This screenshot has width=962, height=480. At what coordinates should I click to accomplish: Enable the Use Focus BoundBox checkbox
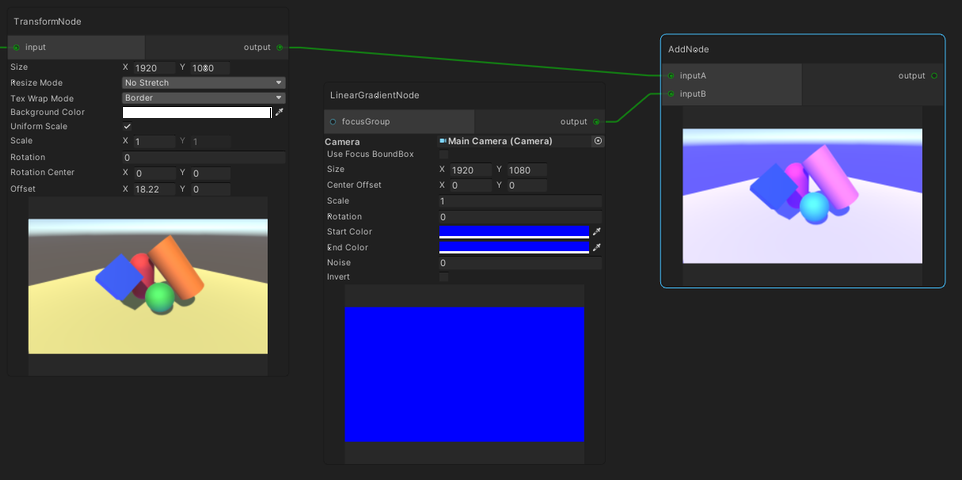pyautogui.click(x=444, y=155)
